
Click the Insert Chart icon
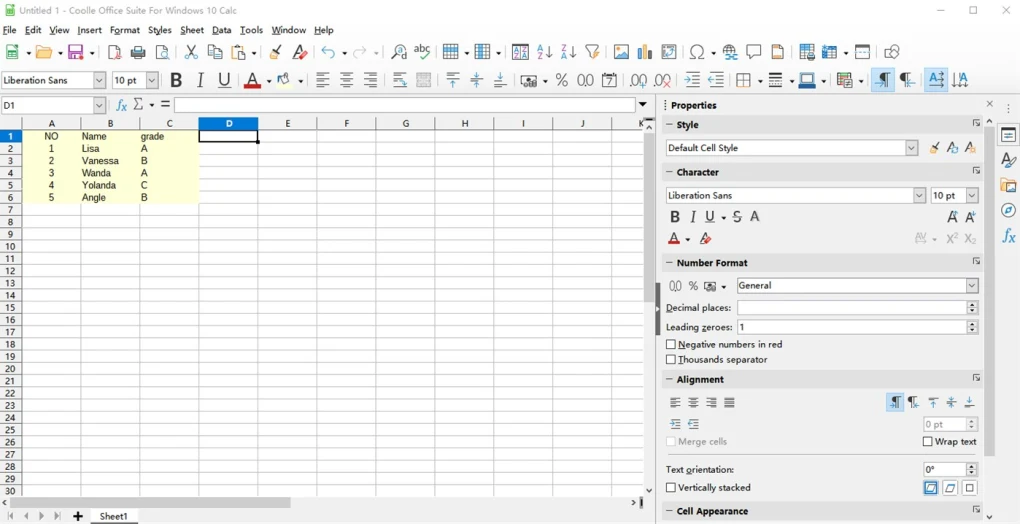pyautogui.click(x=645, y=52)
